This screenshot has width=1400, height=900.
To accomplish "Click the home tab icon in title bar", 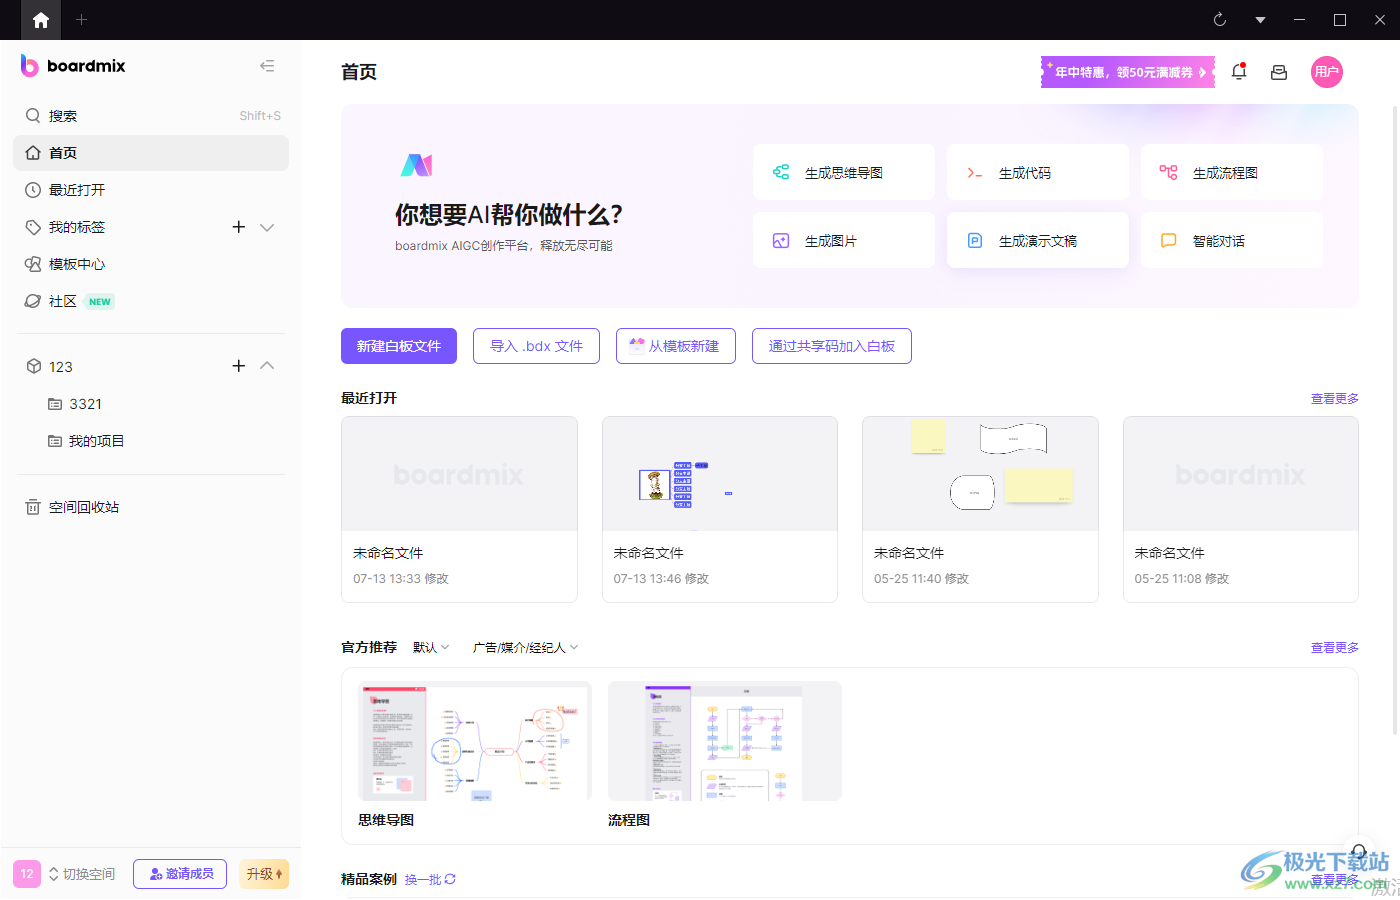I will (41, 20).
